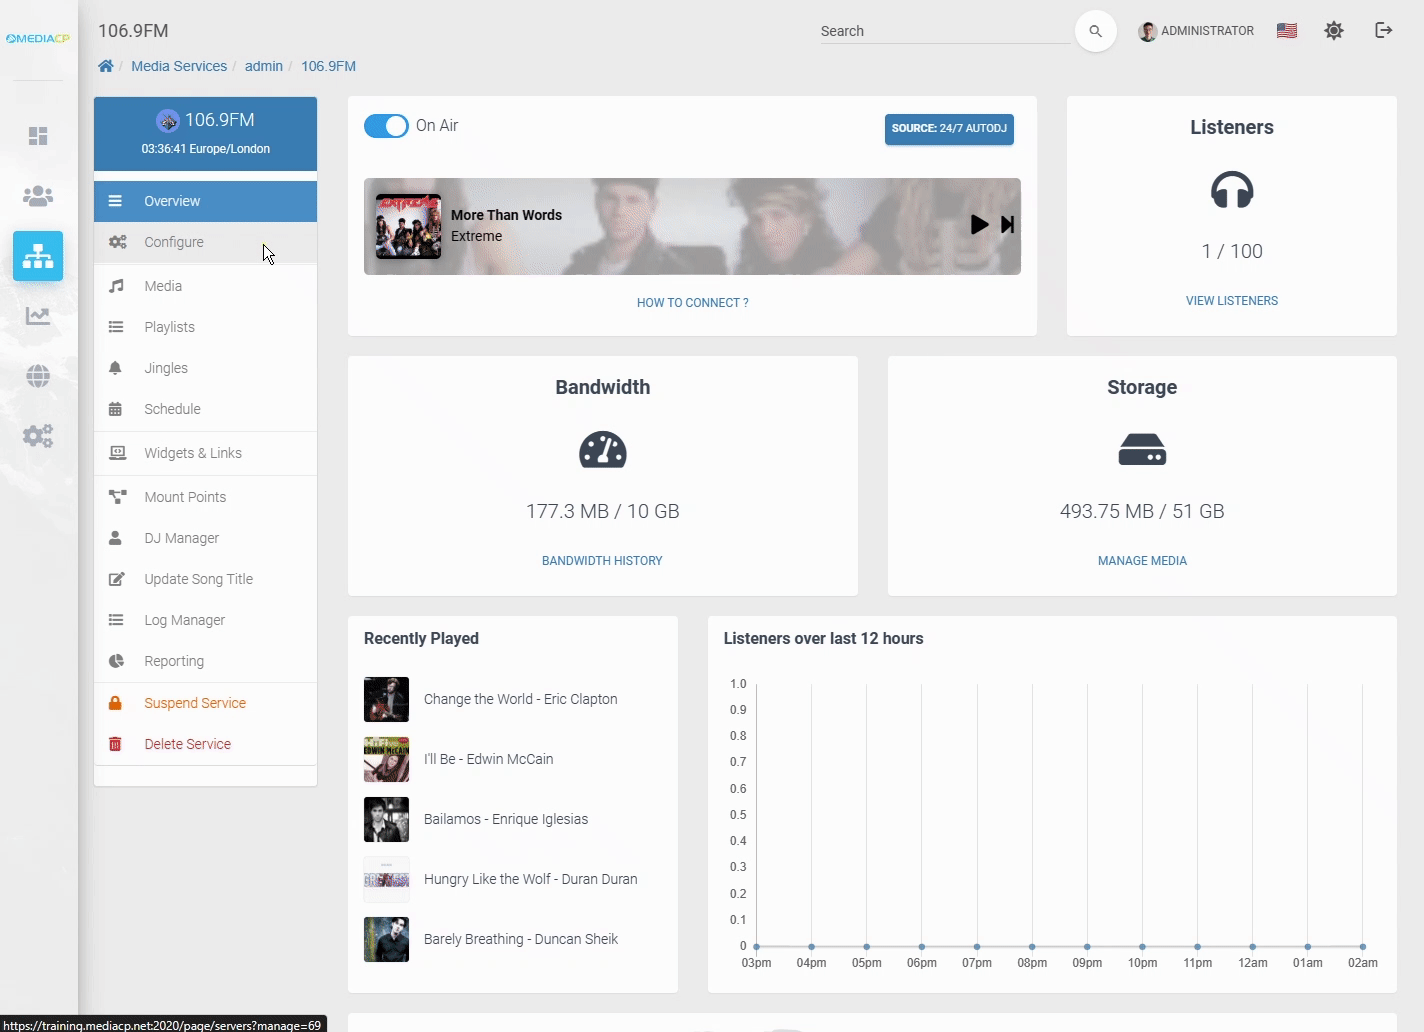The height and width of the screenshot is (1032, 1424).
Task: Open the globe icon in the sidebar
Action: tap(38, 376)
